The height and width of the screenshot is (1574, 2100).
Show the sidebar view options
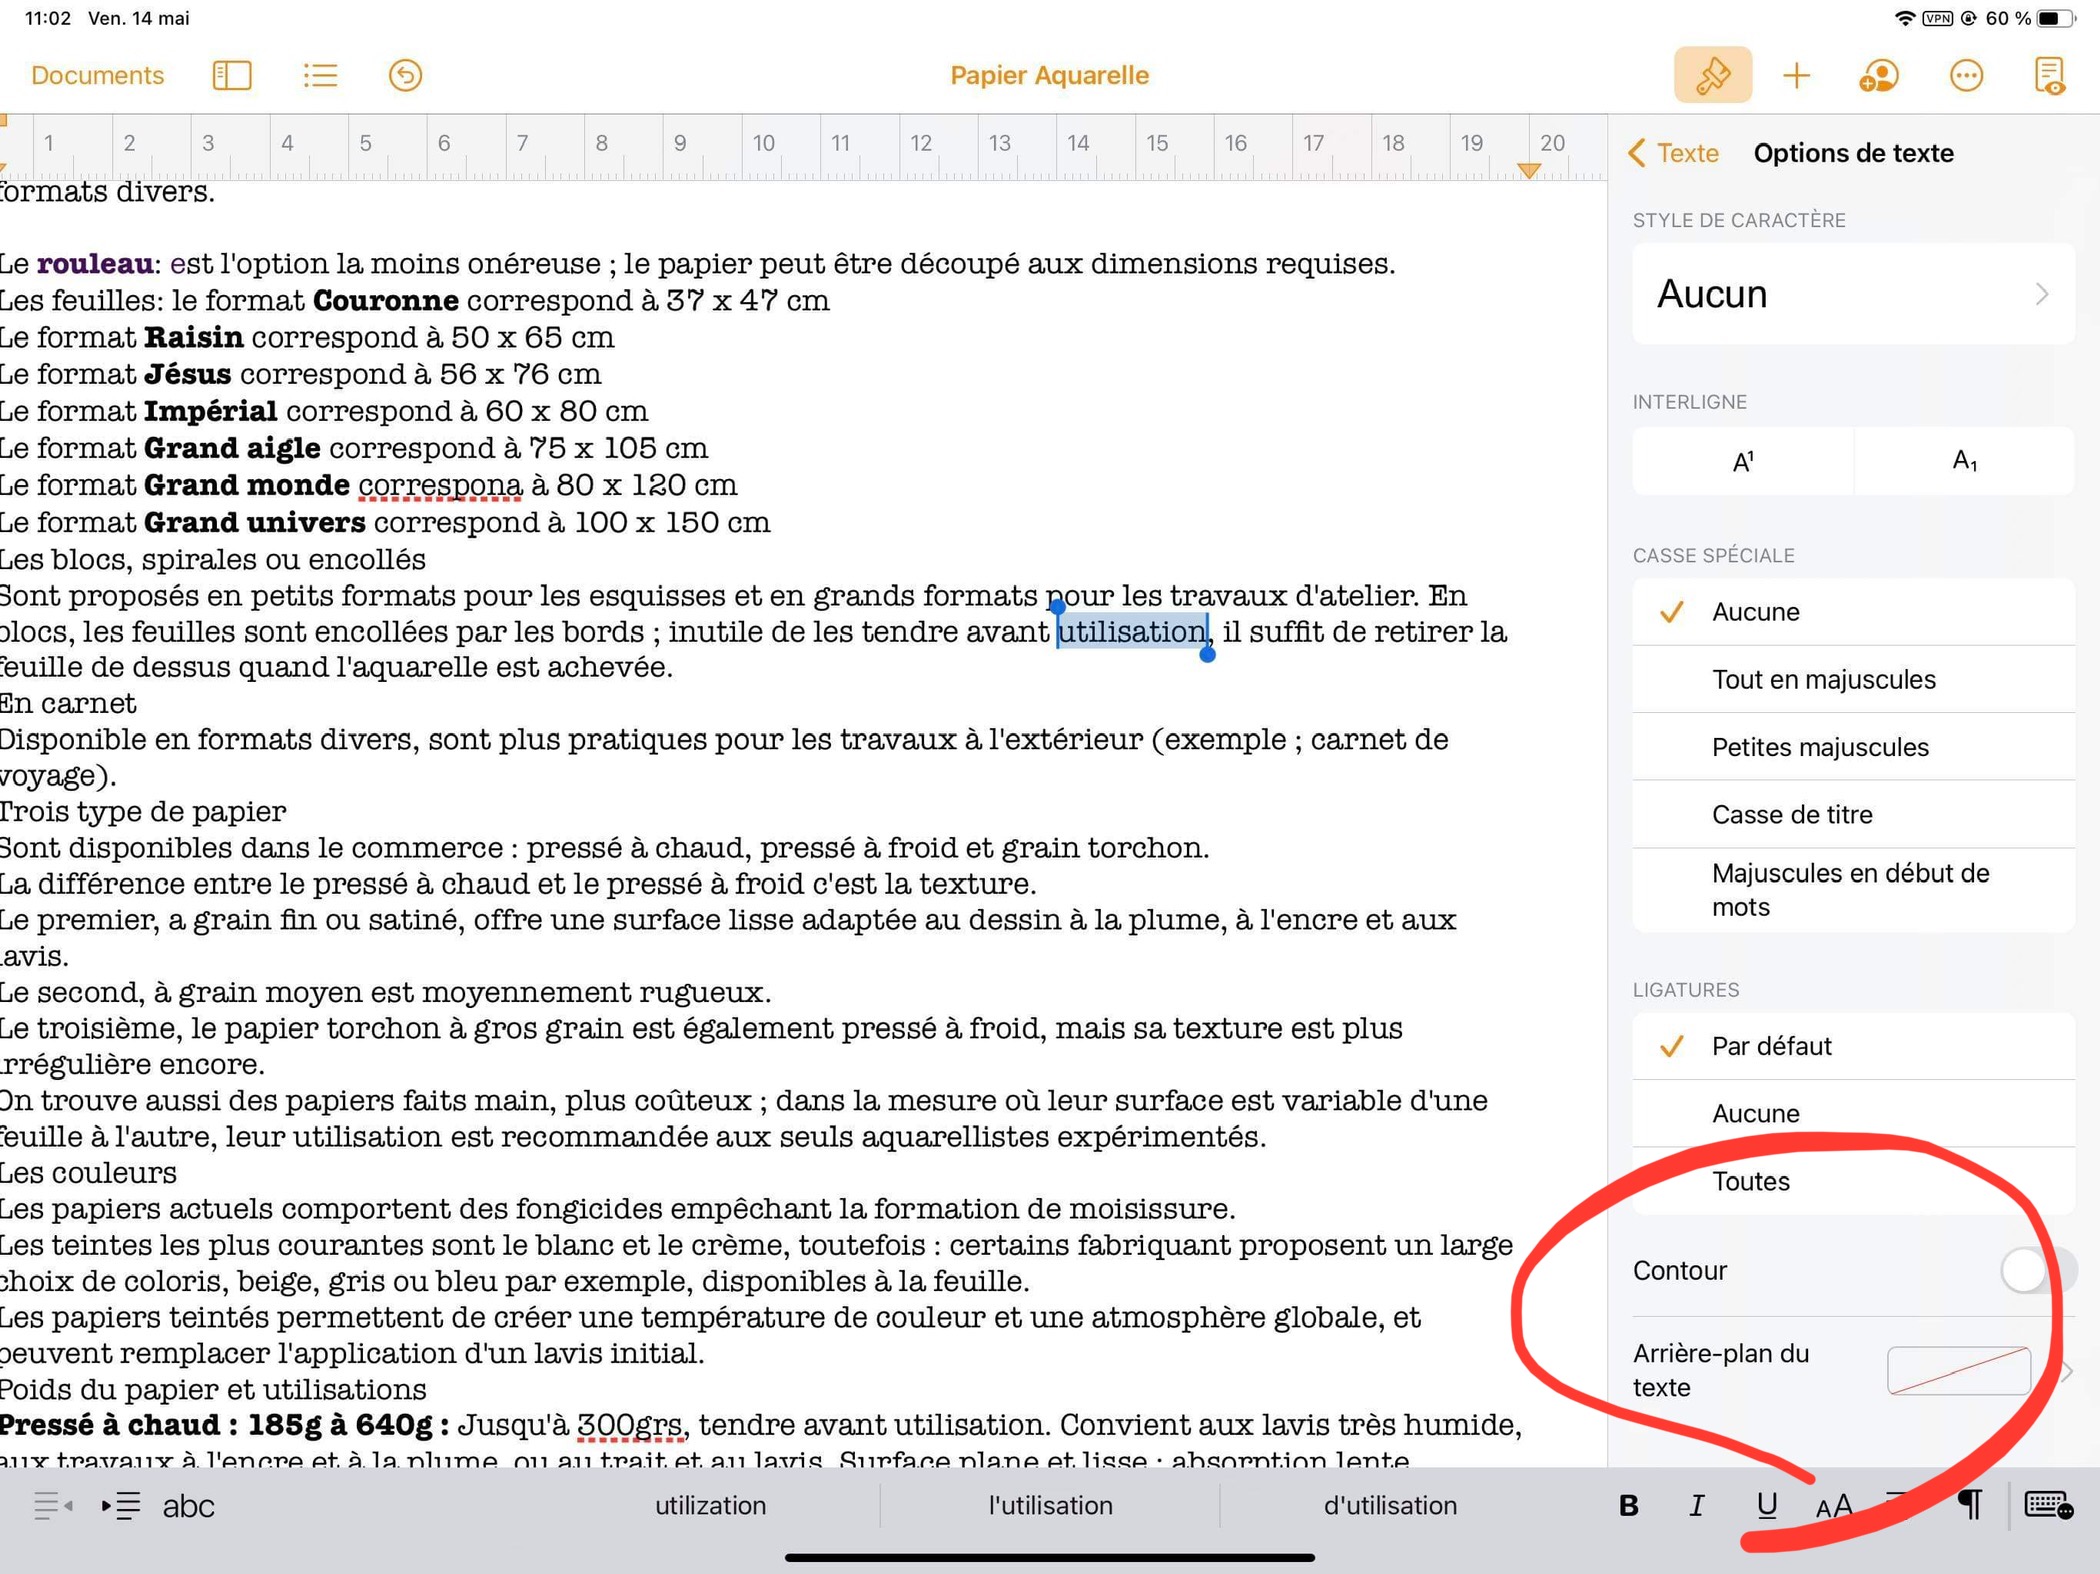(x=232, y=75)
